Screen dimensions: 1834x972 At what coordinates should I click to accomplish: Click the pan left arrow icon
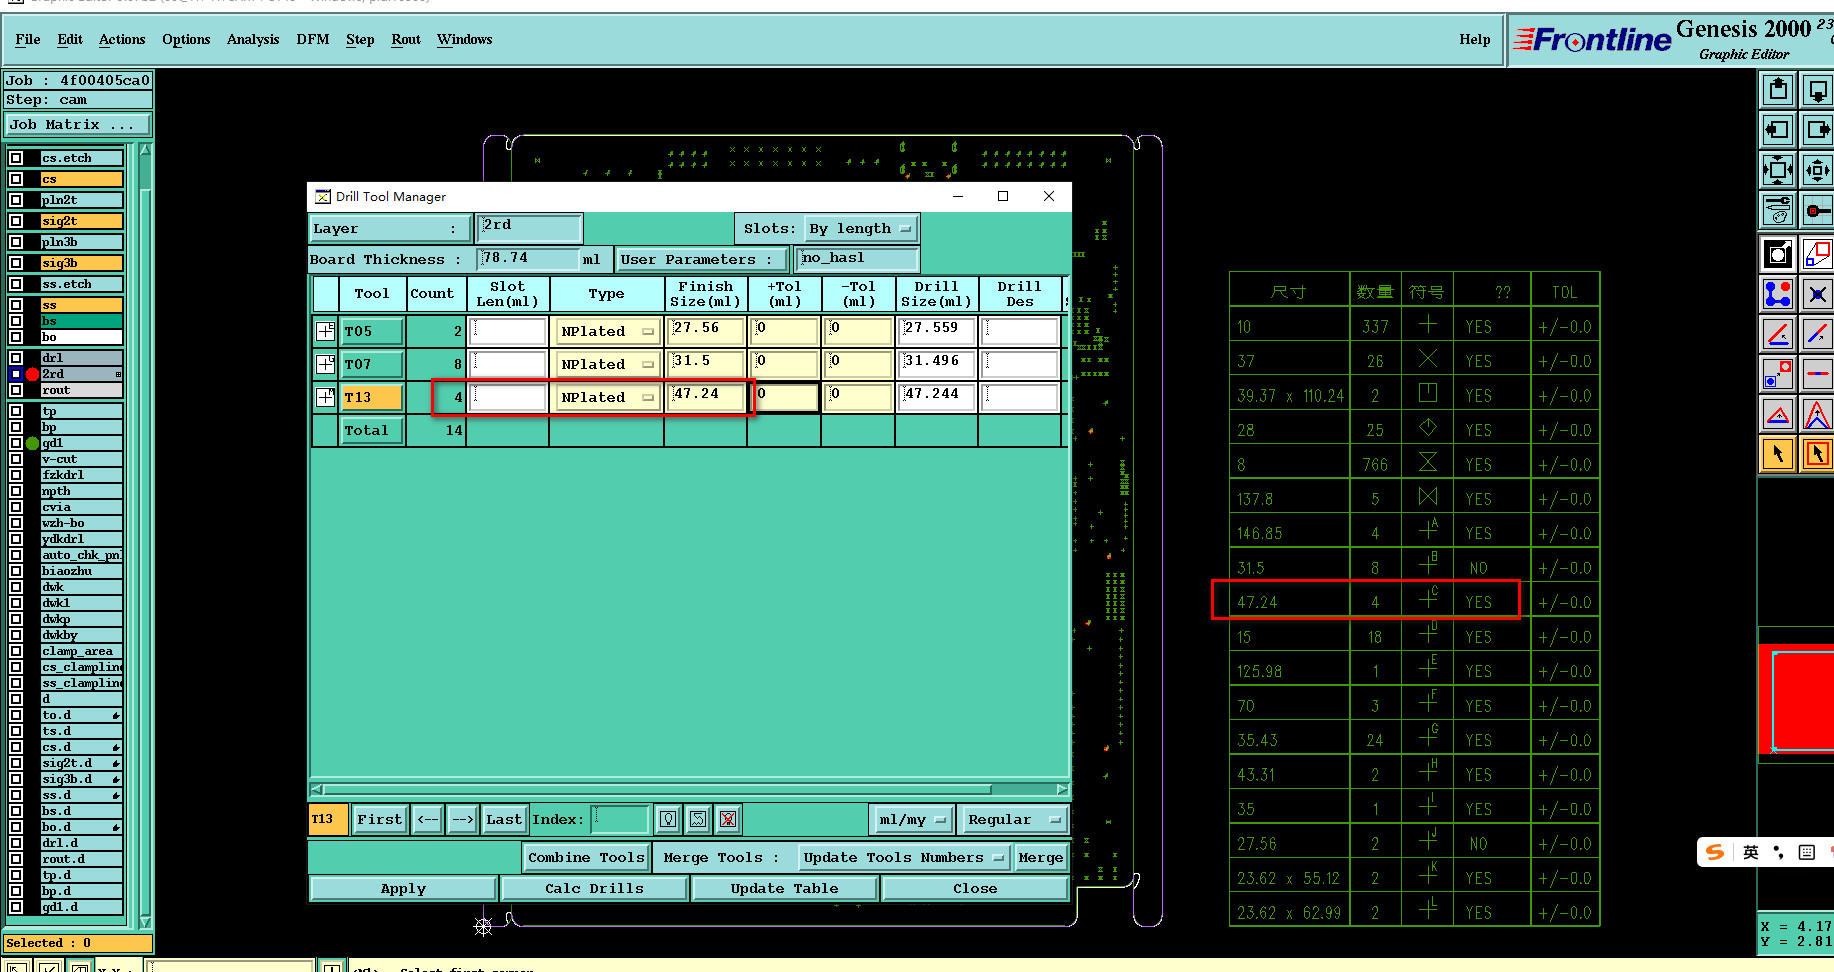1777,130
